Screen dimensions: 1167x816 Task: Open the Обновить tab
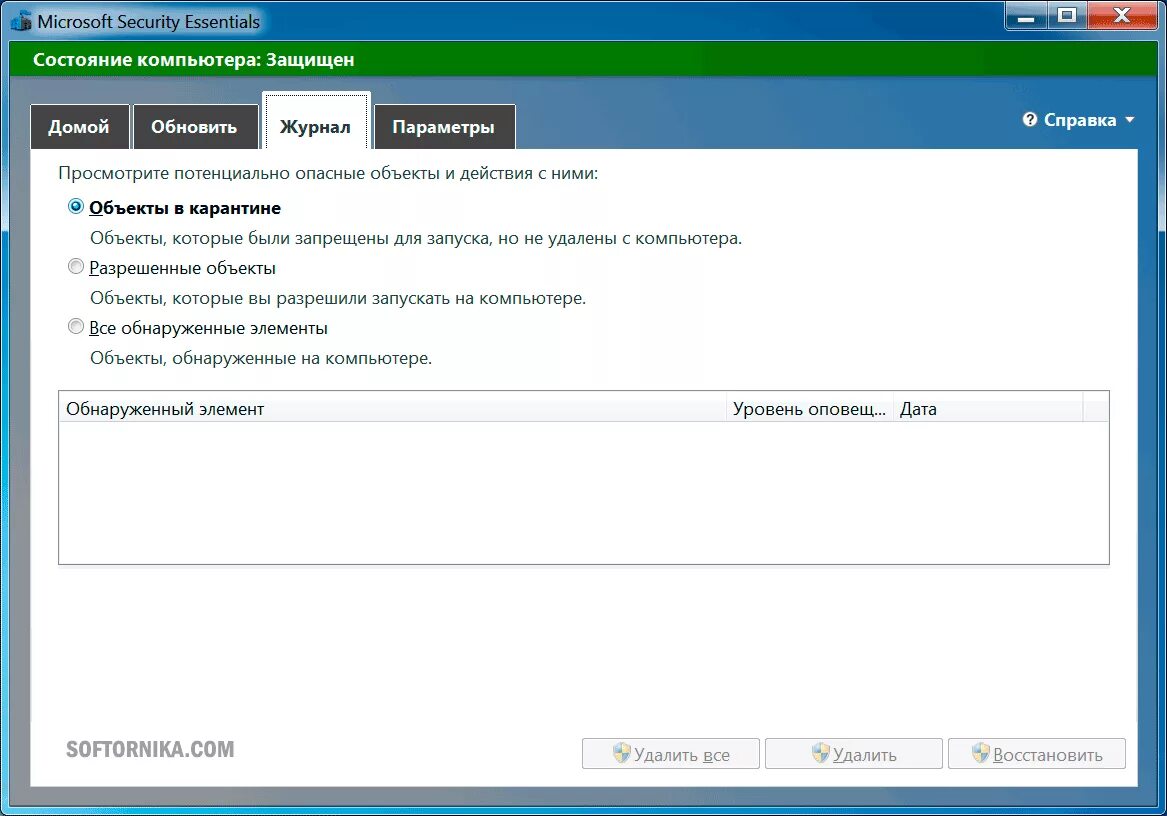(194, 127)
